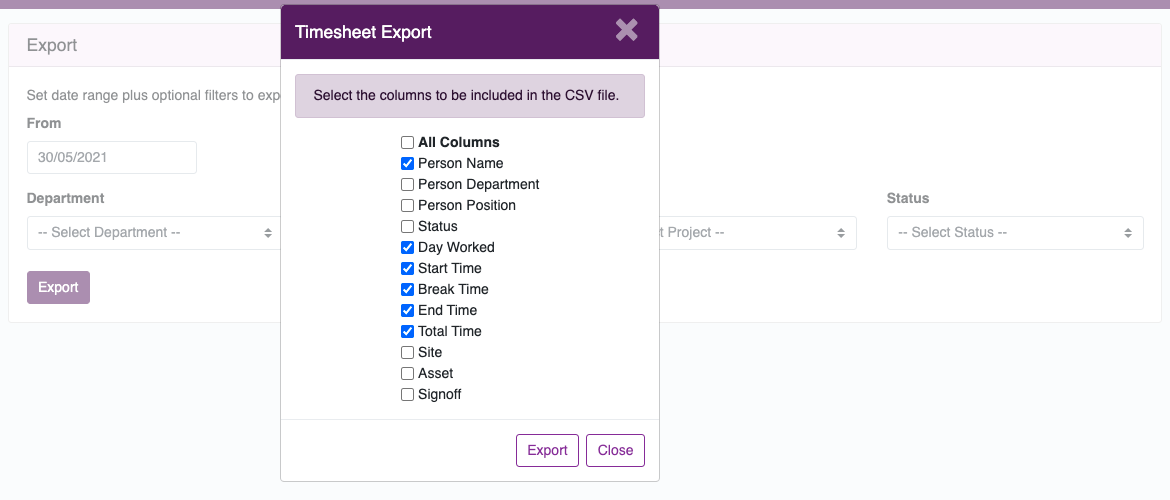Open the Project dropdown selector
The height and width of the screenshot is (500, 1170).
coord(757,233)
